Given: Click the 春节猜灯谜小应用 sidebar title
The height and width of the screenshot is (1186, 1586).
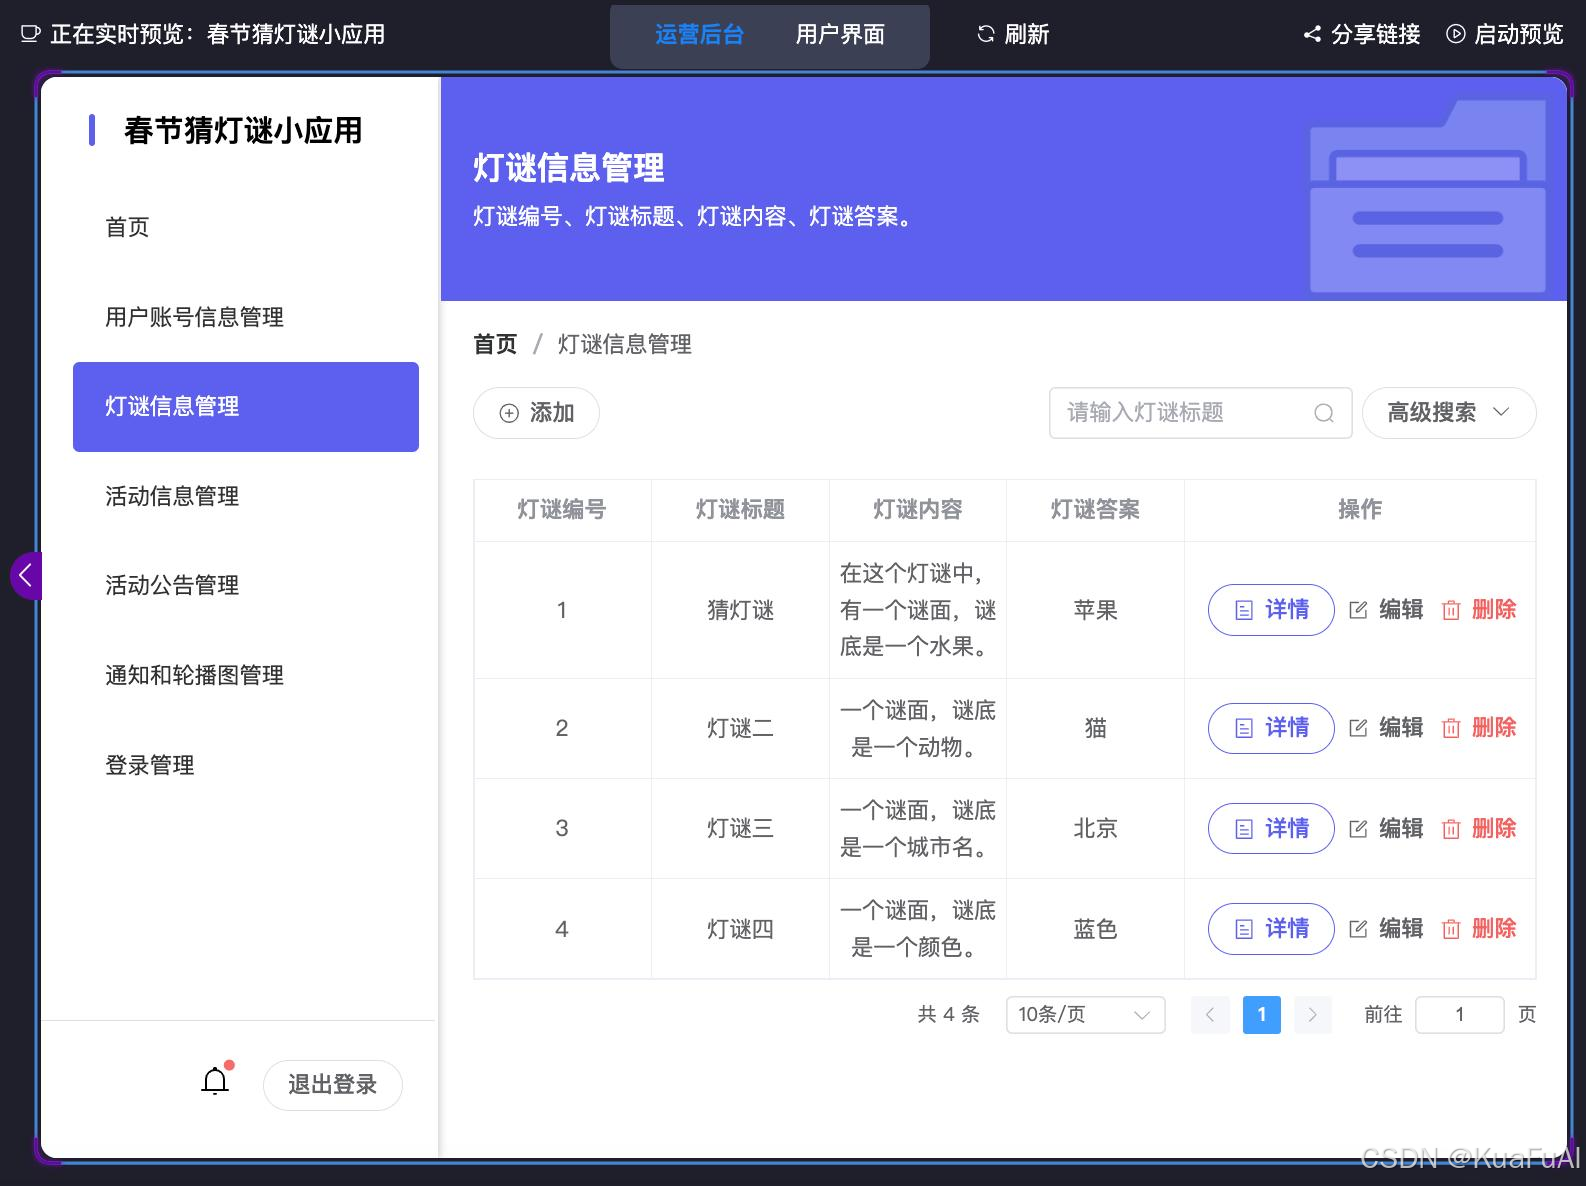Looking at the screenshot, I should 243,130.
